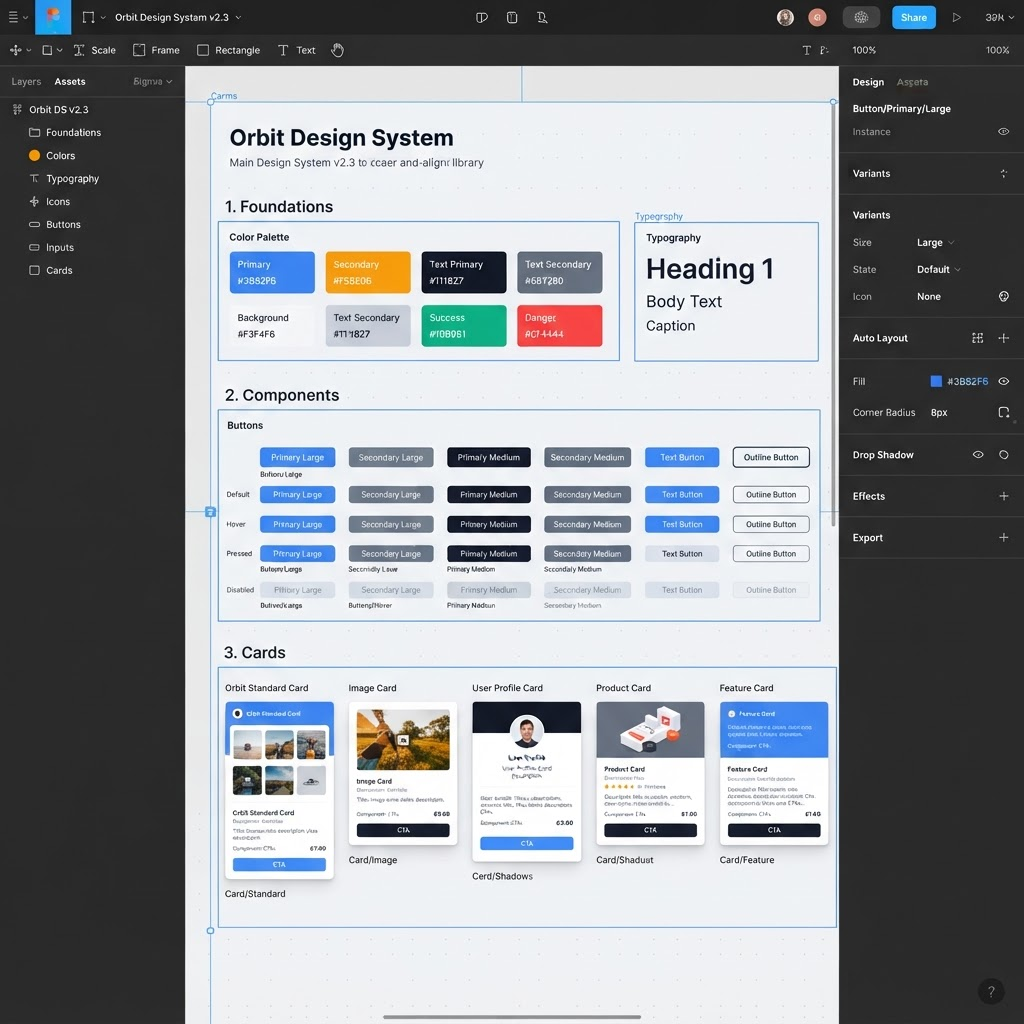Open the help question mark button

pyautogui.click(x=991, y=991)
